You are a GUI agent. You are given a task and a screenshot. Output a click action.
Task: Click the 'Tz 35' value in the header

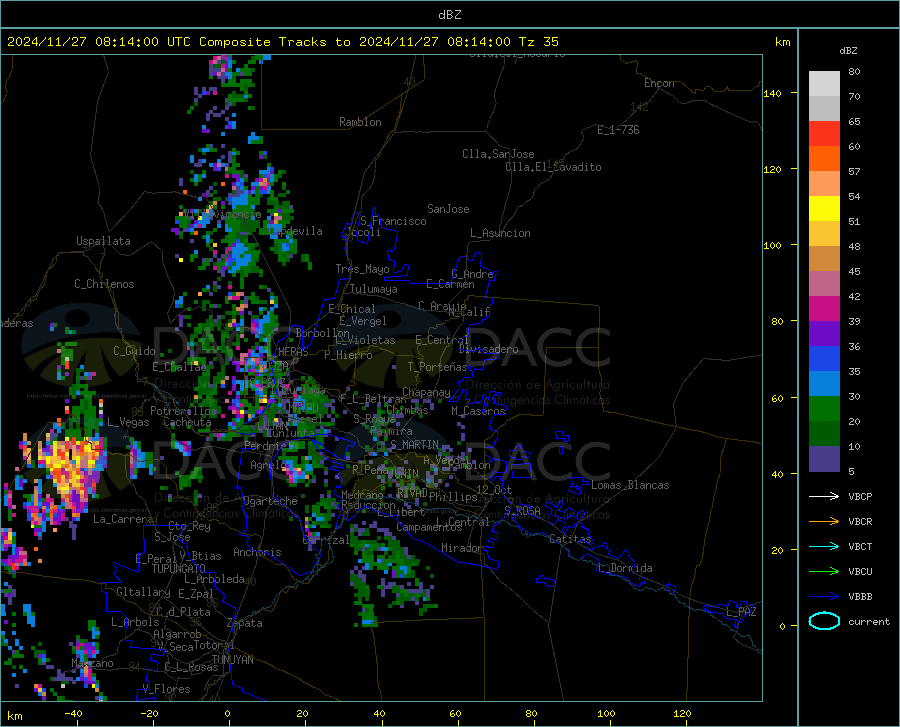pos(538,42)
